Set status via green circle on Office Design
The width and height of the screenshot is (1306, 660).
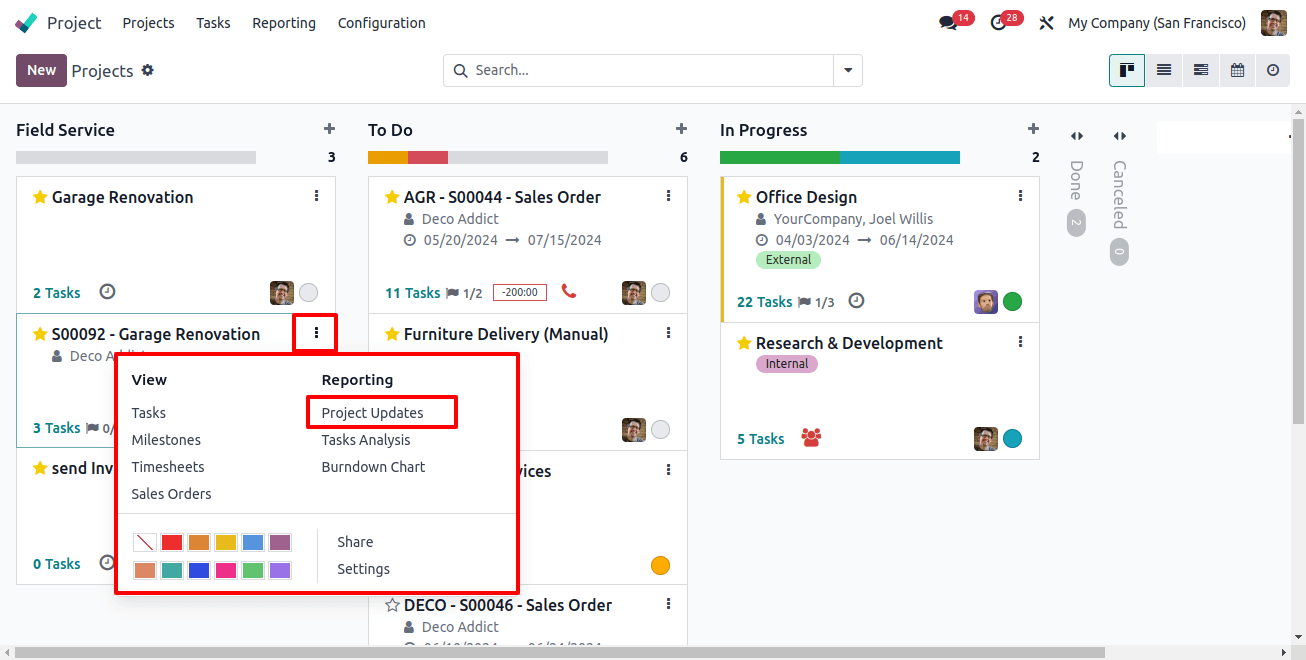tap(1013, 302)
